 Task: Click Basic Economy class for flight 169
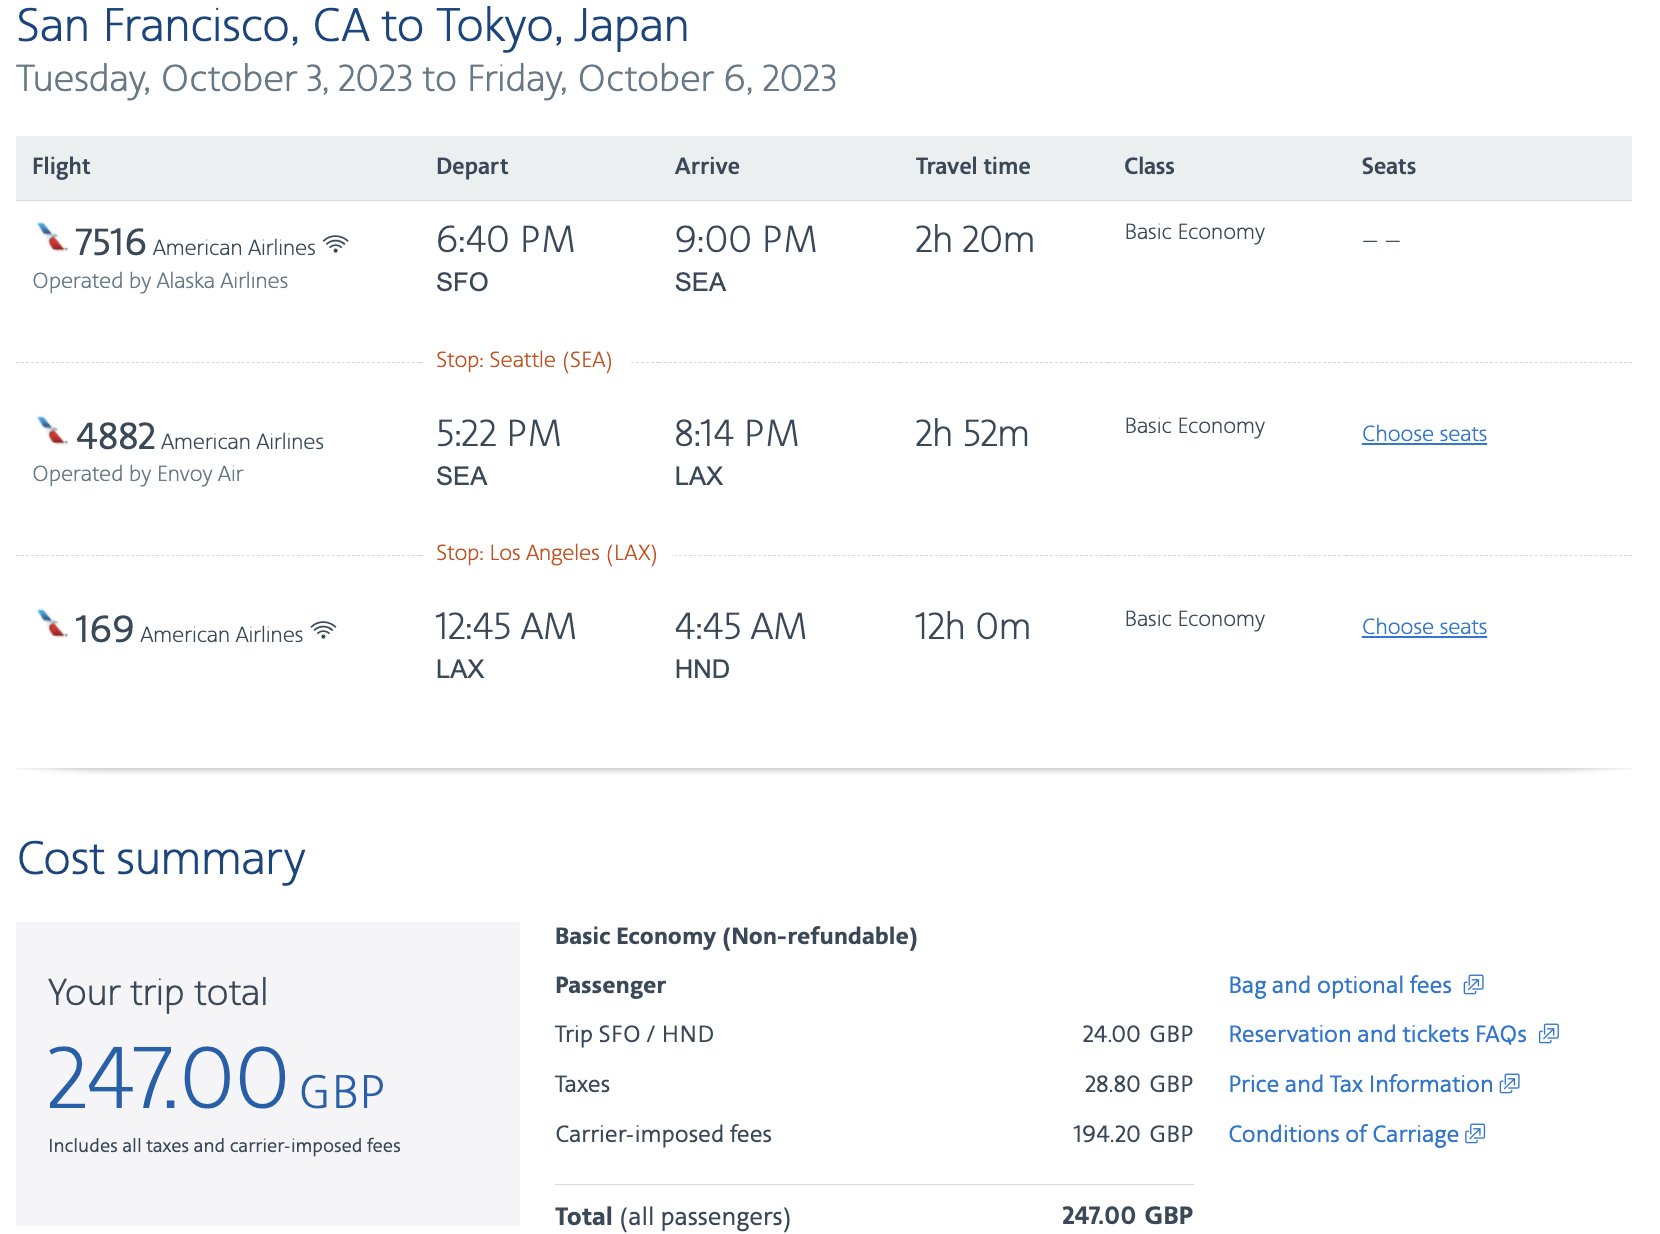[x=1194, y=619]
